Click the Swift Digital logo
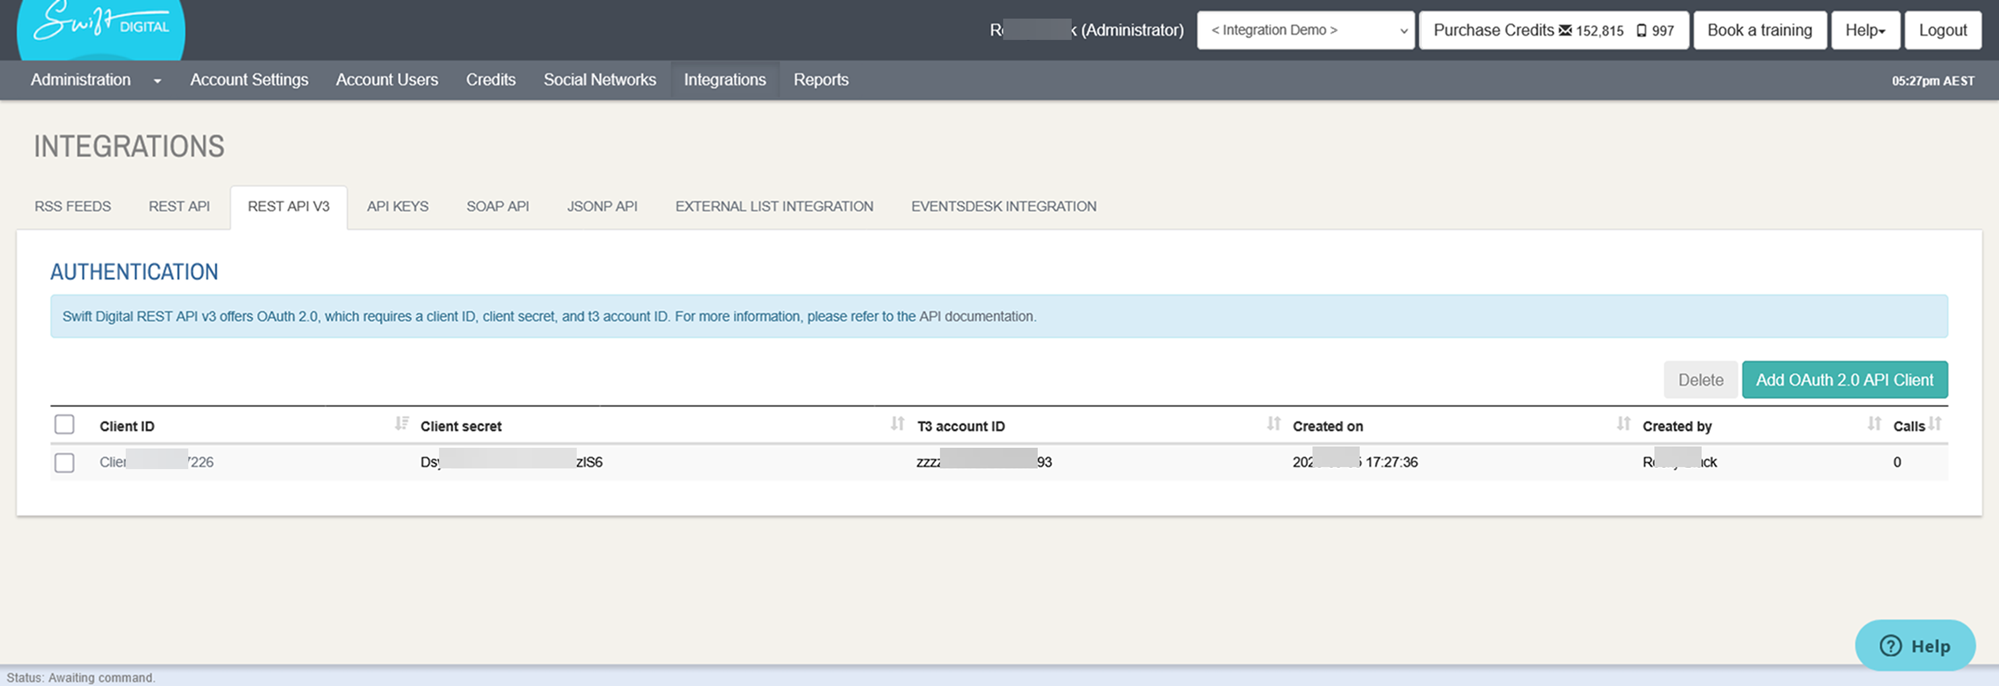This screenshot has width=1999, height=686. click(x=101, y=26)
